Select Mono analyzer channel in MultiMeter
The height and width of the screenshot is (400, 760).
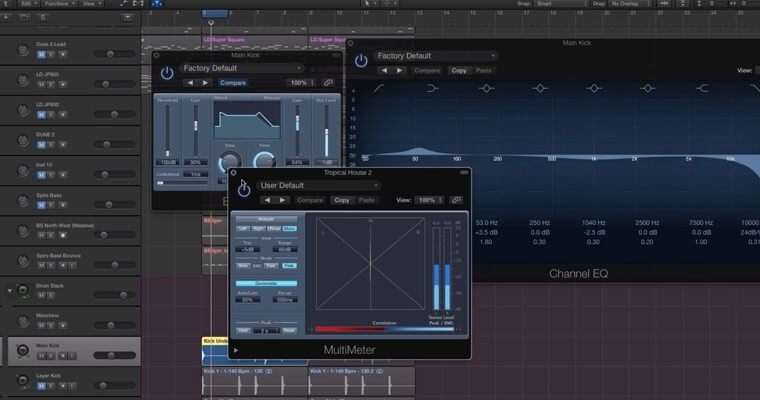click(x=289, y=228)
